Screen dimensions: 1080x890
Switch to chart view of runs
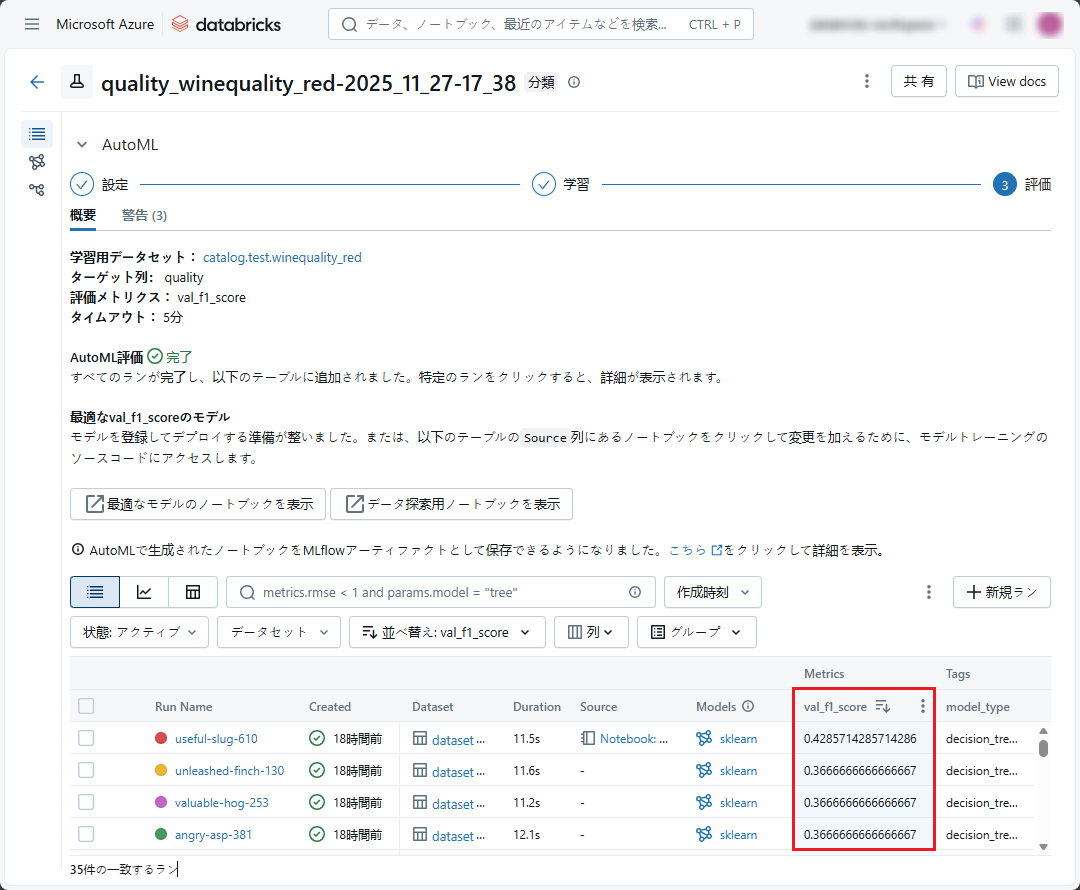pyautogui.click(x=144, y=592)
